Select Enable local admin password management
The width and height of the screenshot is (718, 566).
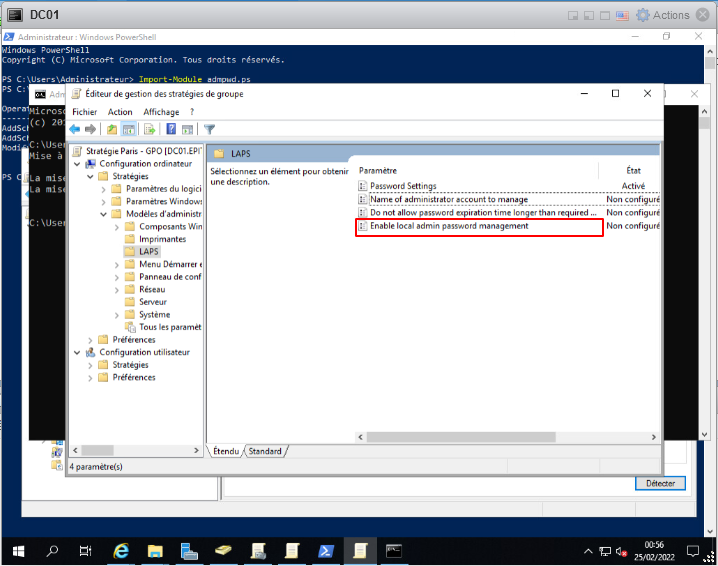(449, 227)
